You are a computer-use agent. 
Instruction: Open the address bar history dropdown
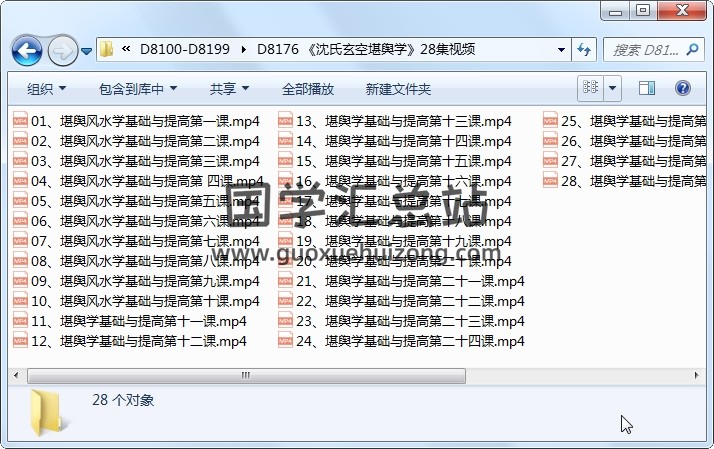(x=561, y=50)
